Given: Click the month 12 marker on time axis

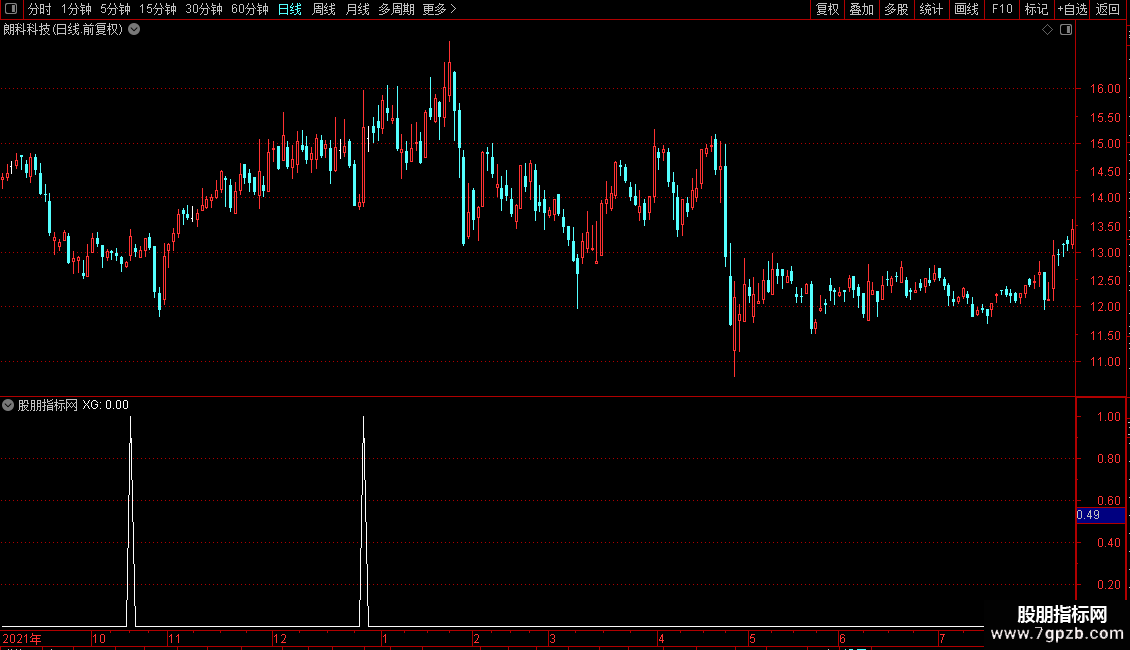Looking at the screenshot, I should point(280,638).
